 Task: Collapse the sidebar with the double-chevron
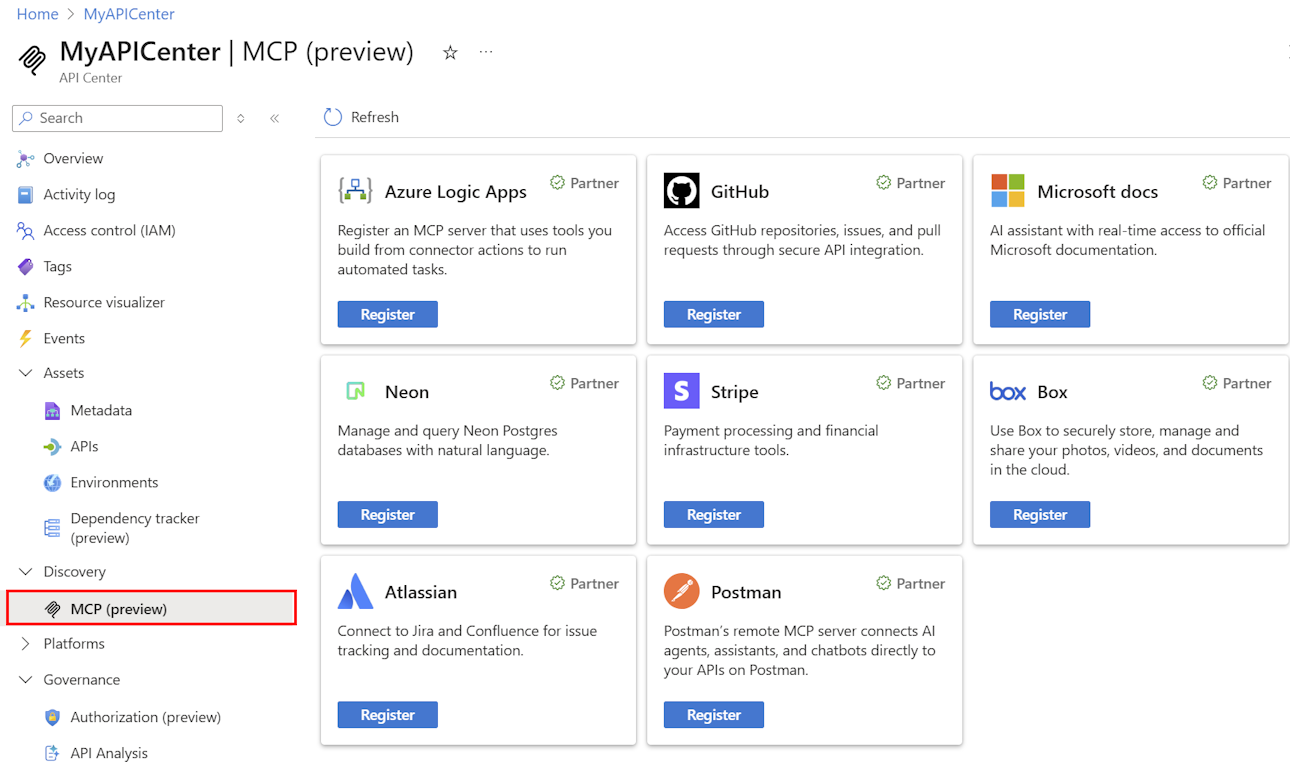click(275, 117)
